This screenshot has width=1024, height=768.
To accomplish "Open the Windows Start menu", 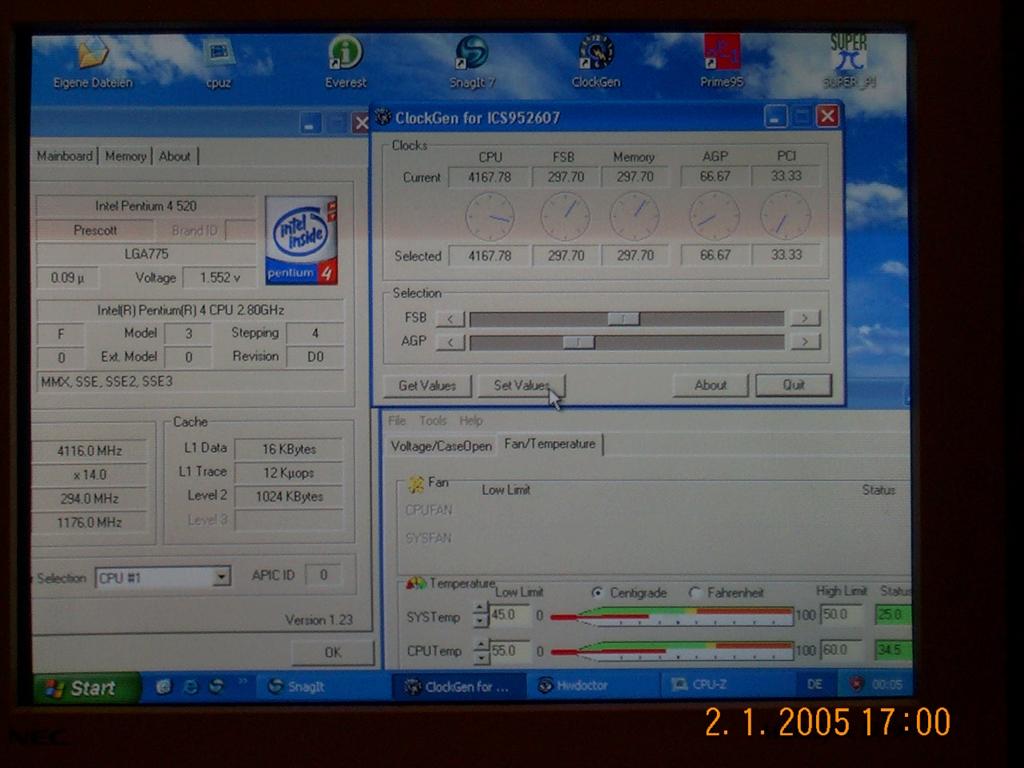I will pos(87,688).
